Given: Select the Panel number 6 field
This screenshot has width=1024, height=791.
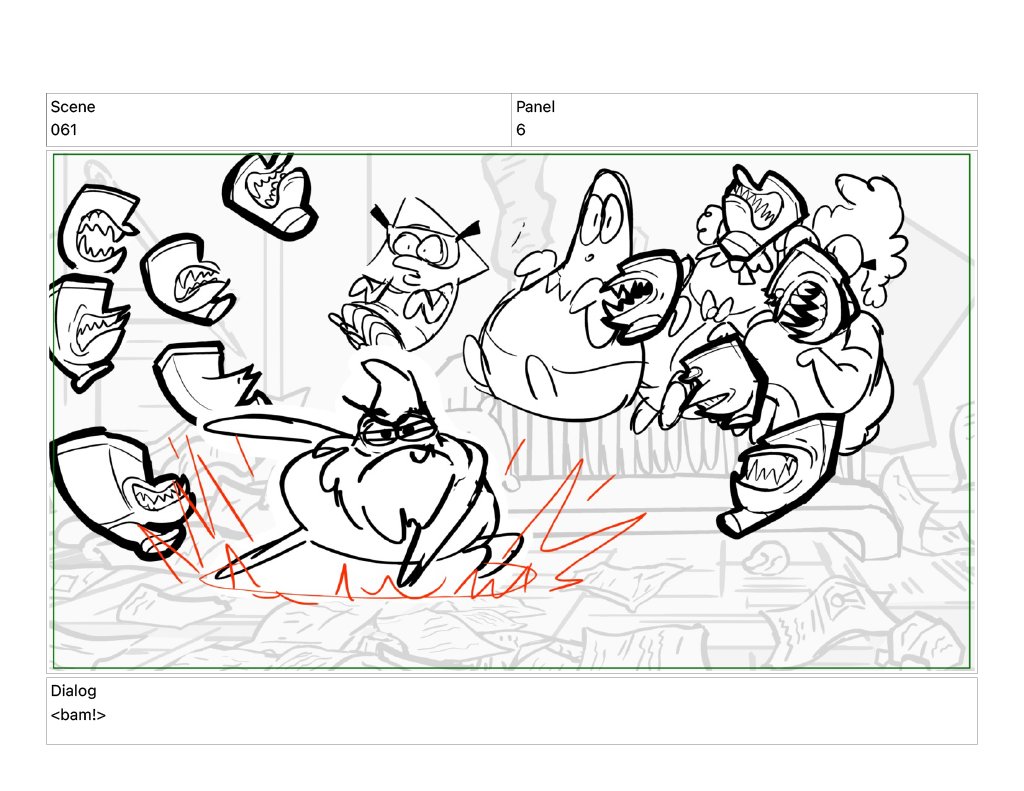Looking at the screenshot, I should pyautogui.click(x=521, y=130).
